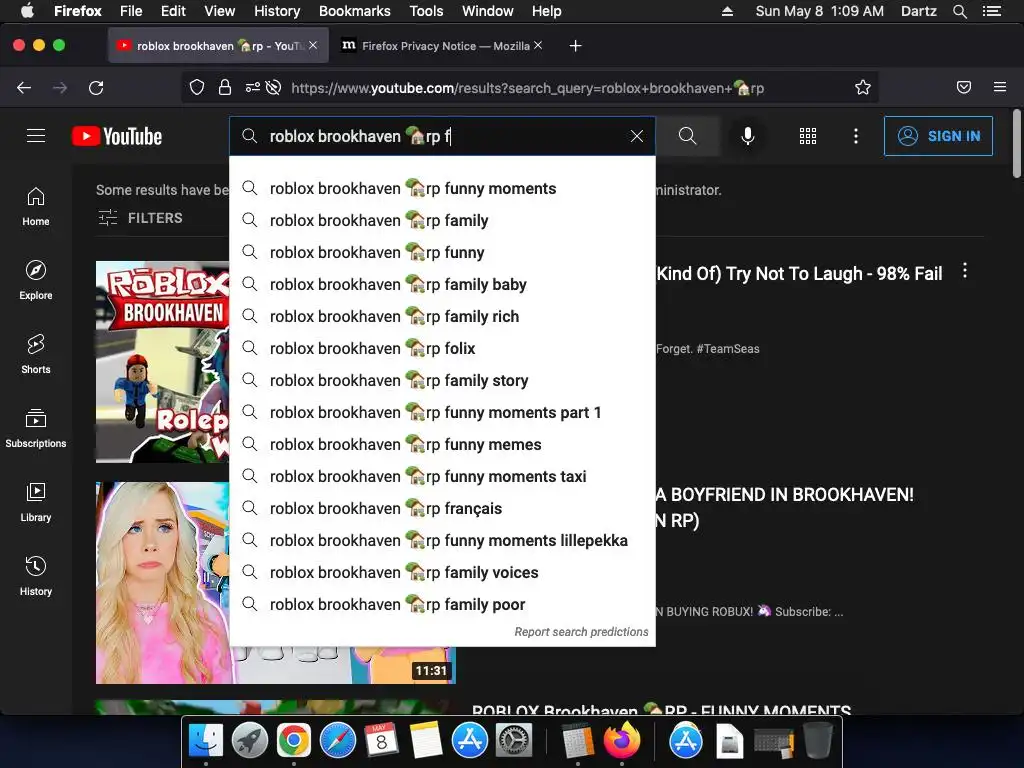Click the page vertical scrollbar

pos(1017,144)
